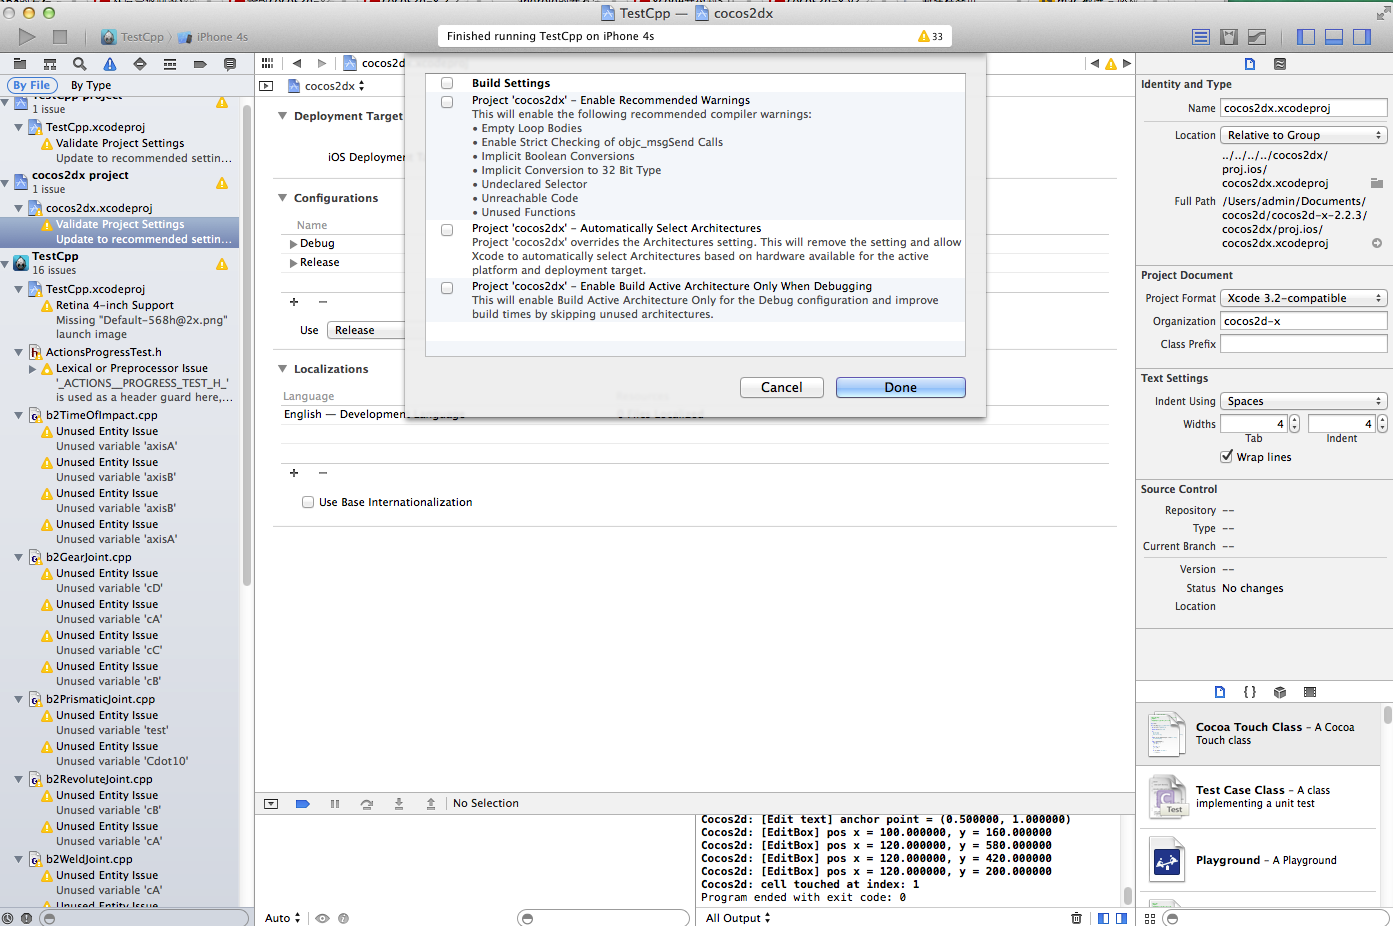Open the Breakpoint navigator icon
The height and width of the screenshot is (926, 1393).
200,64
